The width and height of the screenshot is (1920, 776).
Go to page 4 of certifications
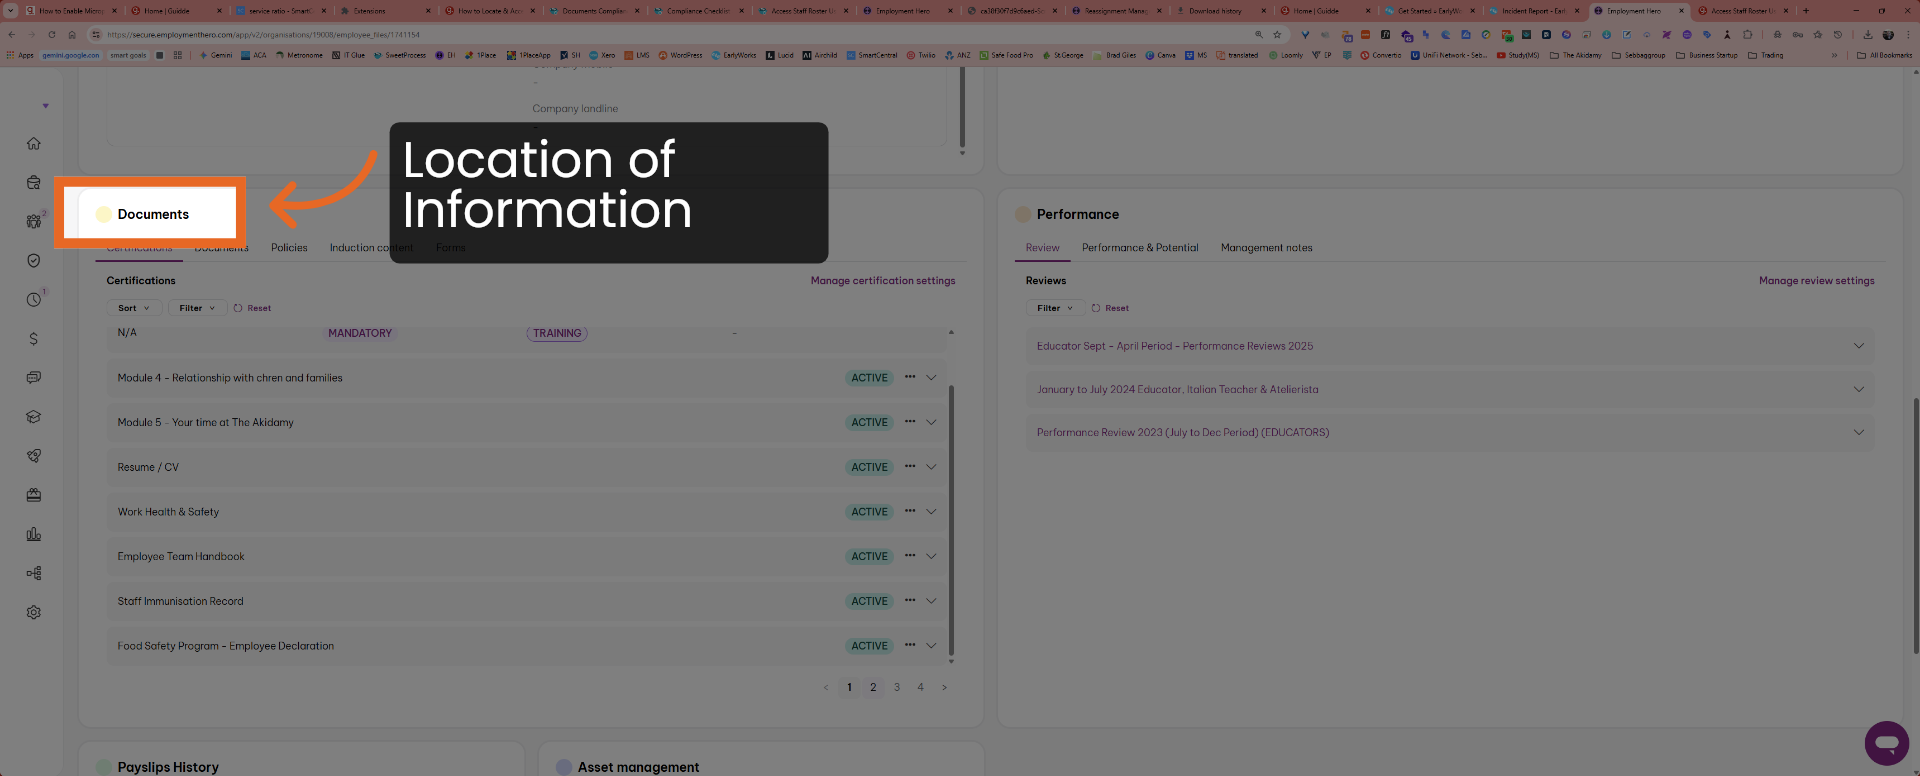click(x=920, y=687)
